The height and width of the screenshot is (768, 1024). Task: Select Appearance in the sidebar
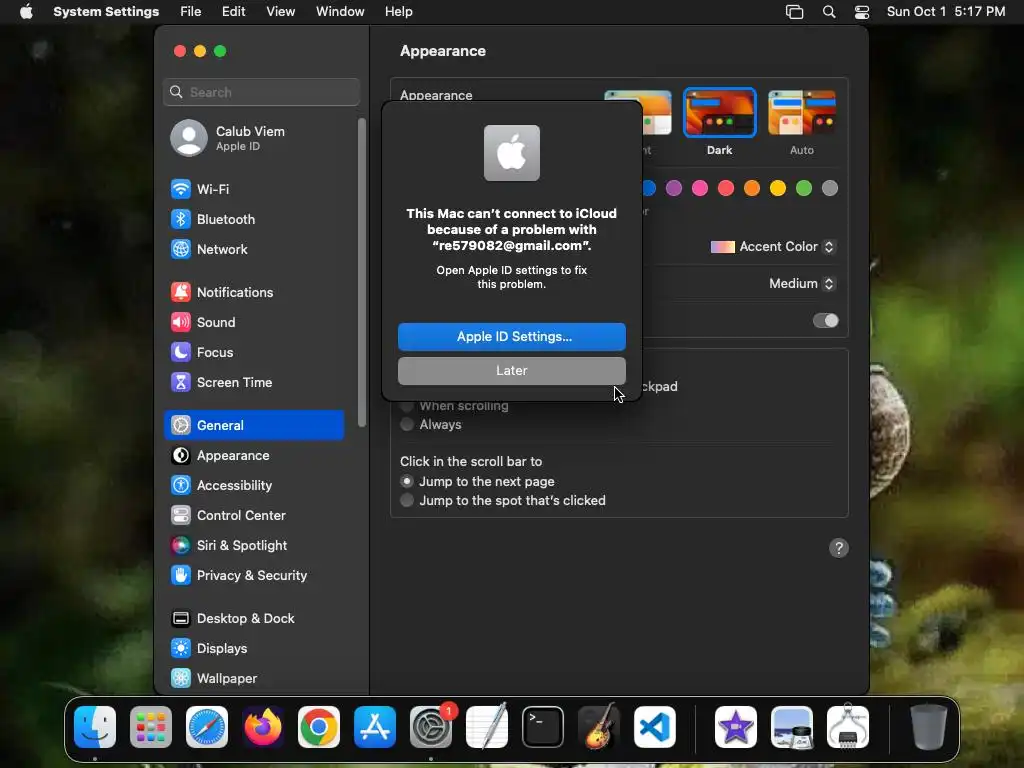point(253,456)
